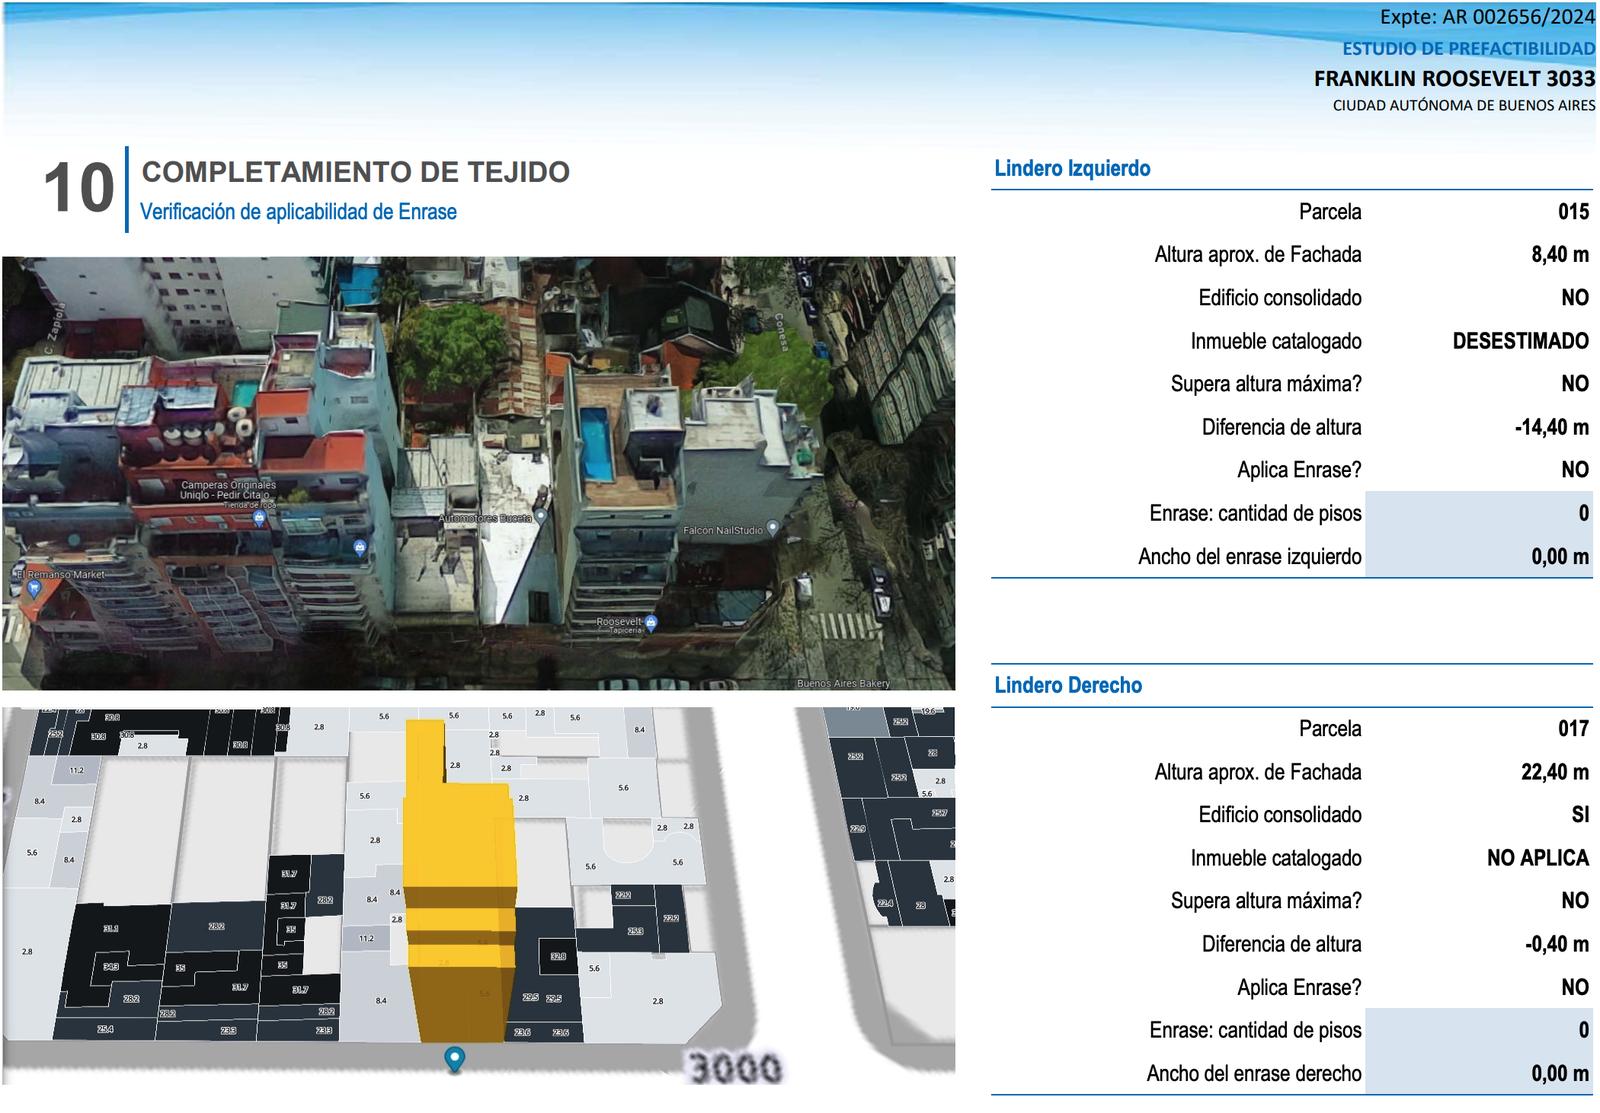This screenshot has width=1600, height=1113.
Task: Click the yellow highlighted parcel in 3D map
Action: tap(460, 880)
